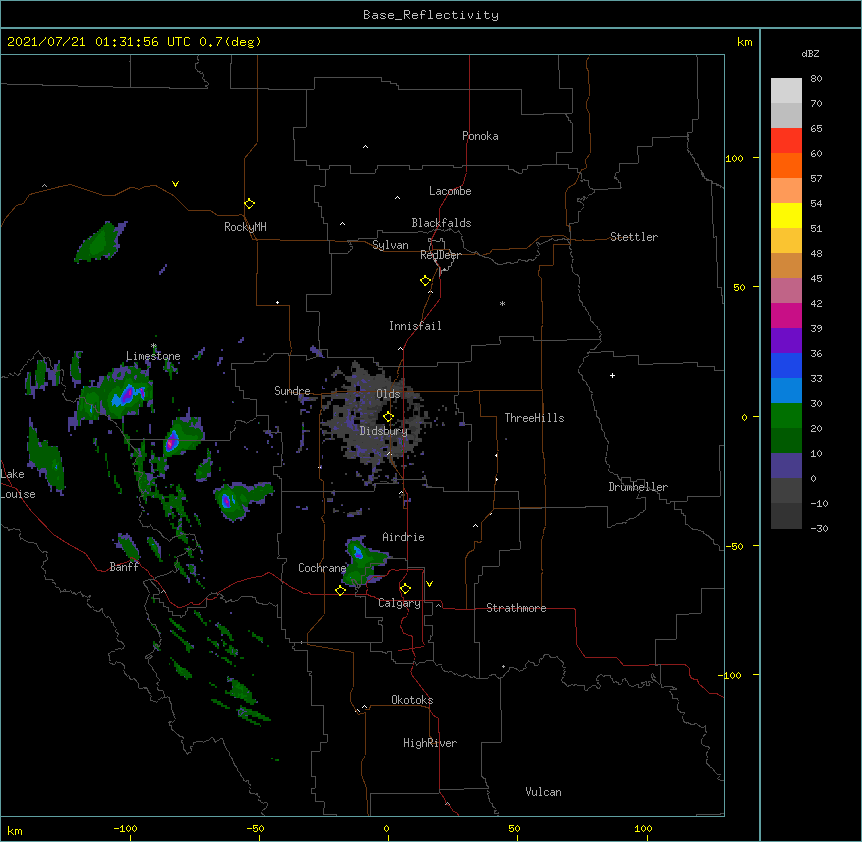Click the yellow V marker northeast of Calgary
The image size is (862, 842).
coord(429,584)
